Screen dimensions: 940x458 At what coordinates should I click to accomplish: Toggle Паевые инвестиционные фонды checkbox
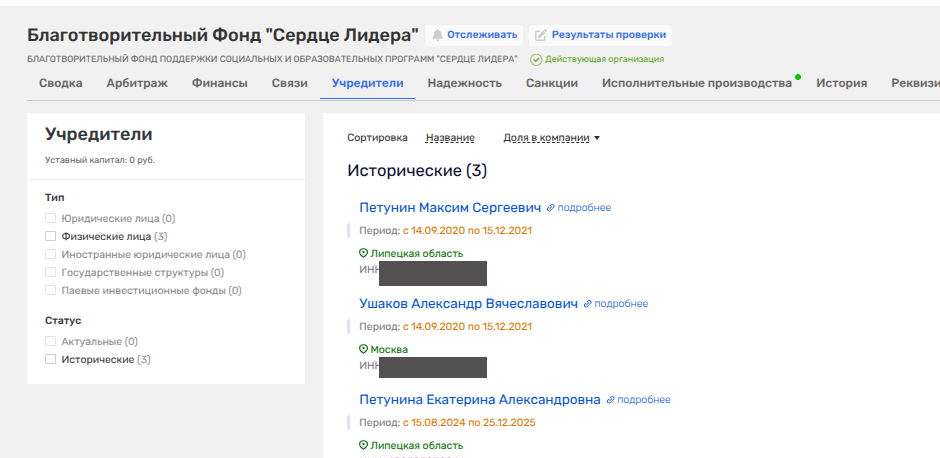[x=50, y=290]
